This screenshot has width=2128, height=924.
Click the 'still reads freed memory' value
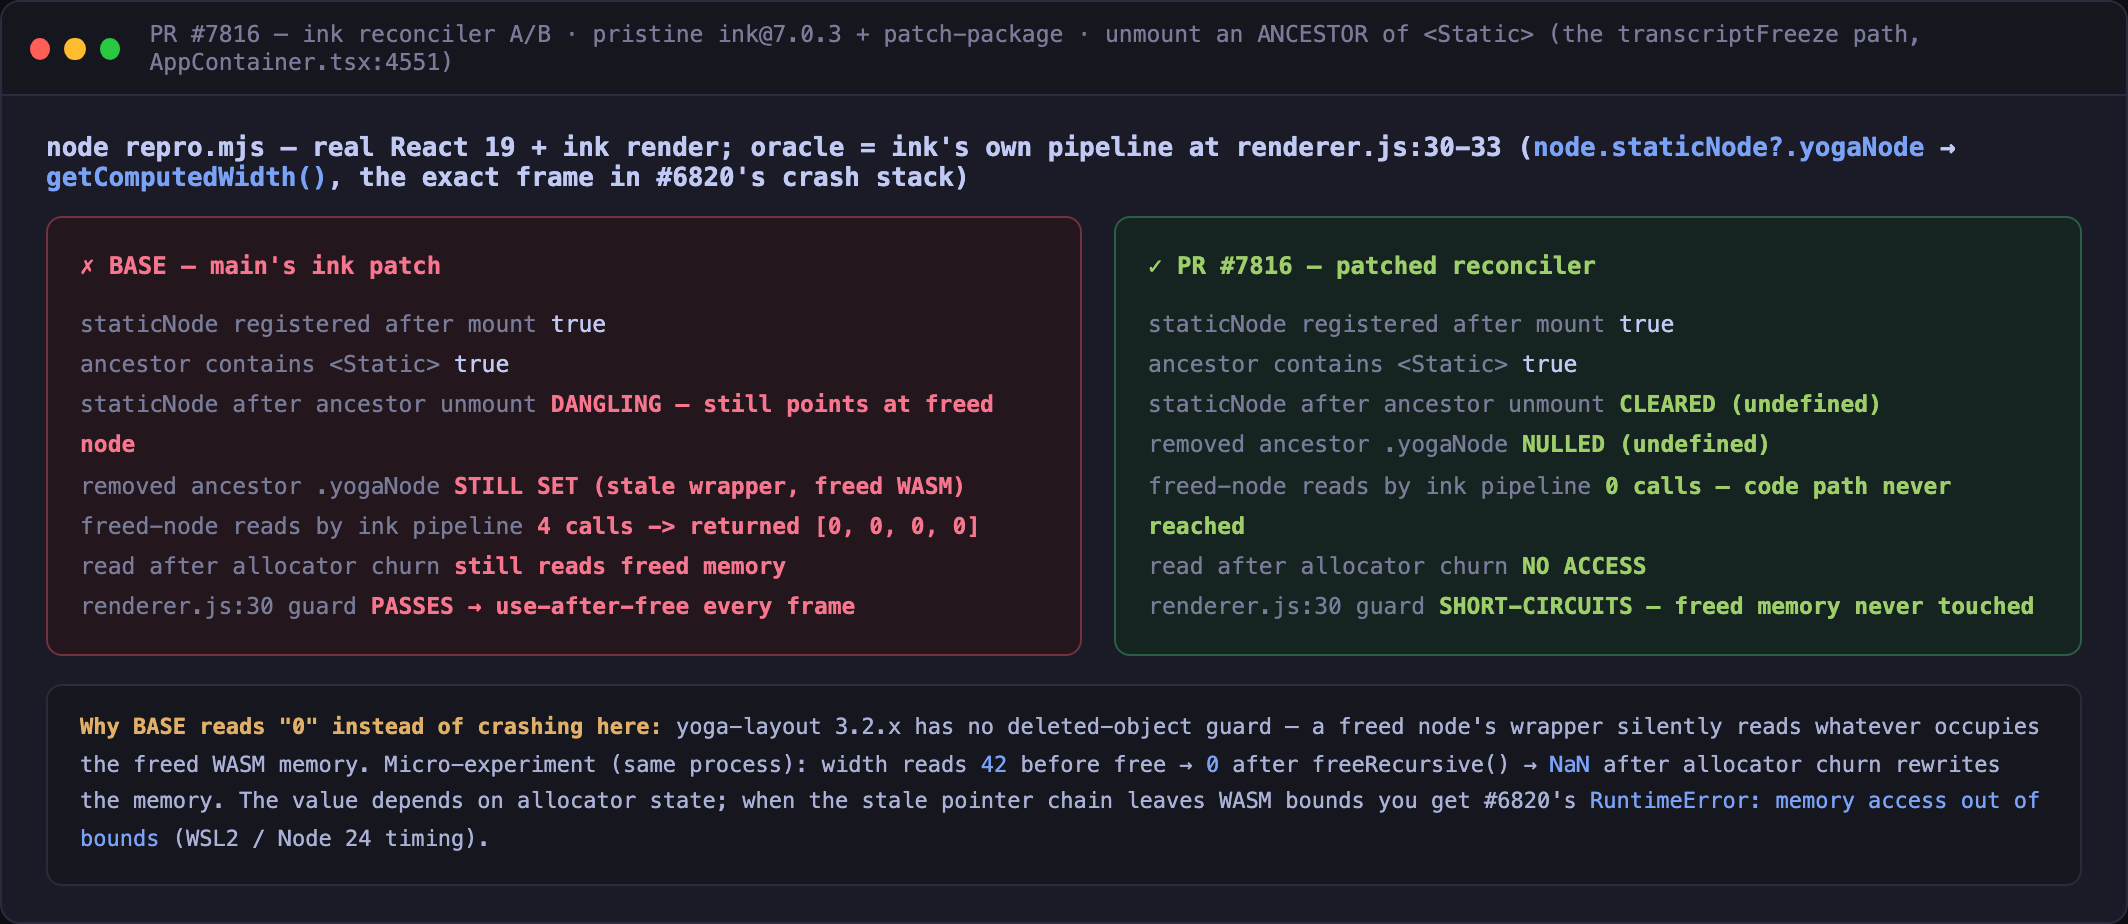coord(620,566)
